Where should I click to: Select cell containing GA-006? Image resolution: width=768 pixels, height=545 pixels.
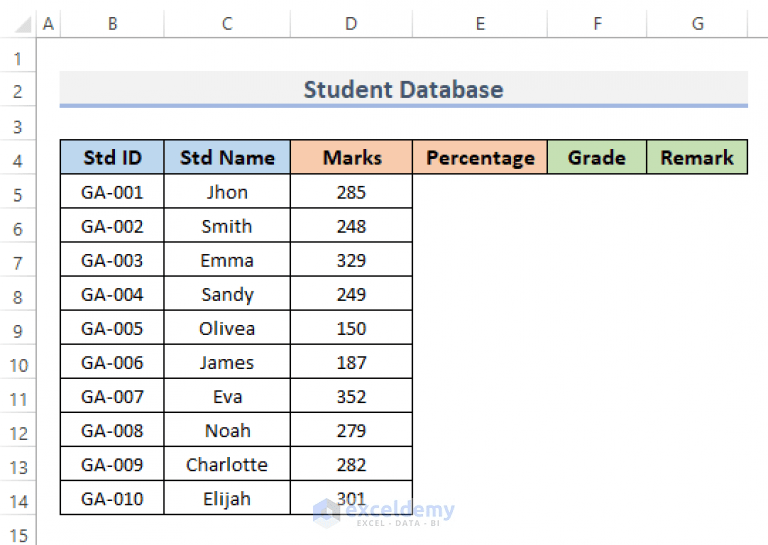112,362
